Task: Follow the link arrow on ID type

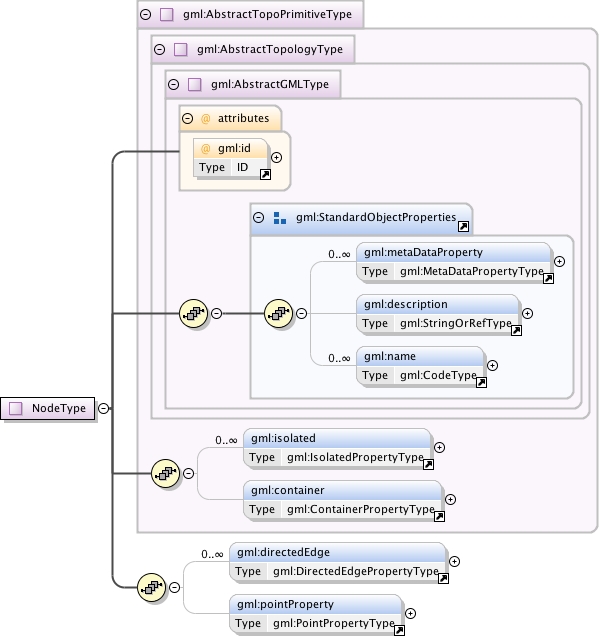Action: pos(265,175)
